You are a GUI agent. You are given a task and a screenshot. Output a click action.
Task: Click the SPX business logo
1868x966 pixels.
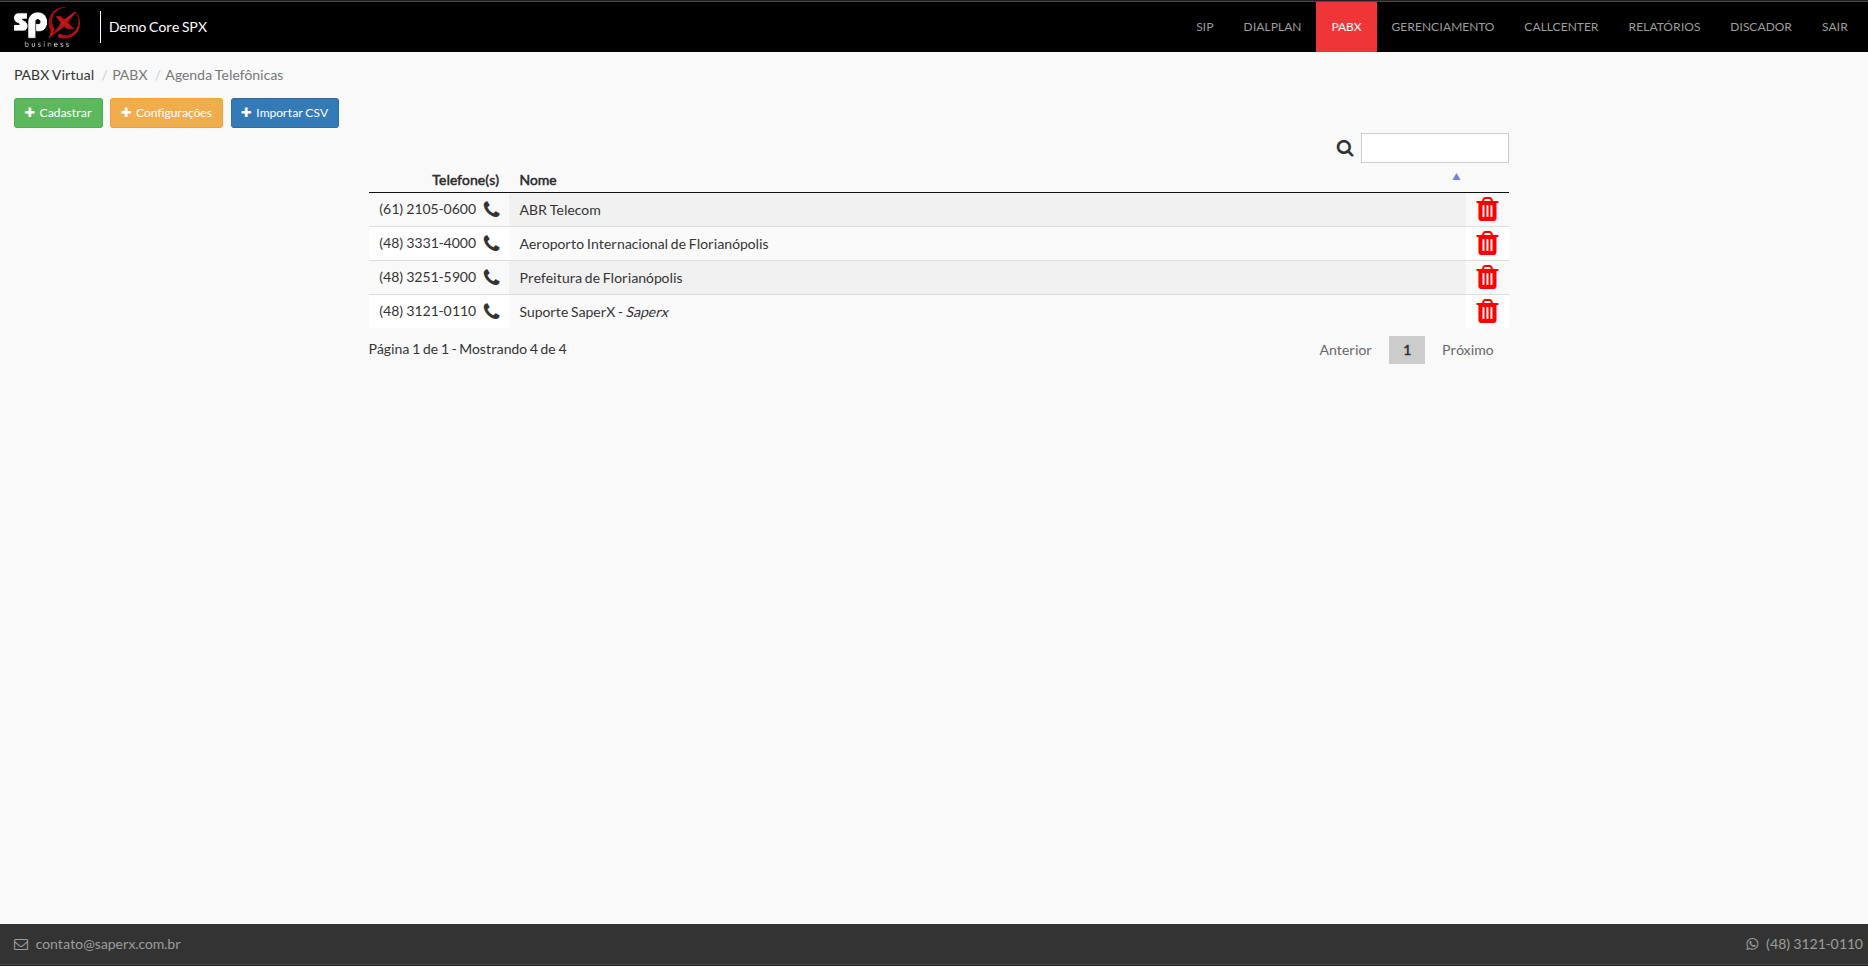click(x=47, y=27)
